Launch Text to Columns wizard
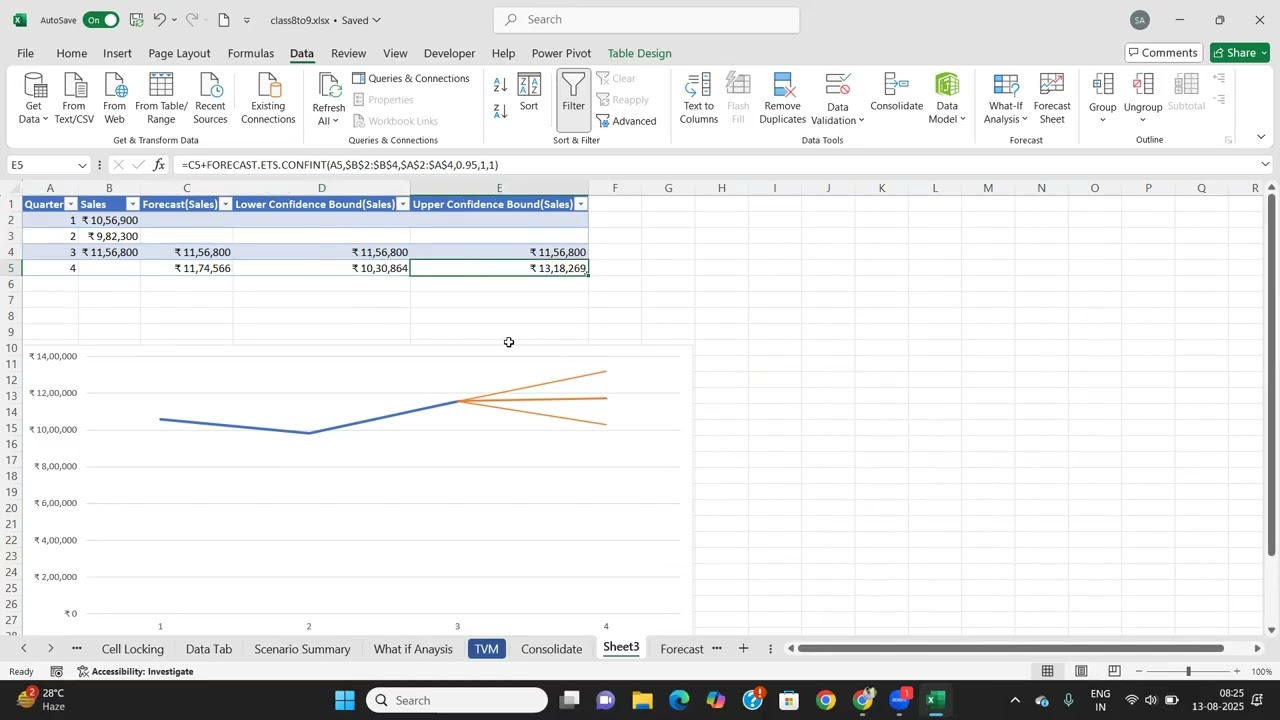Viewport: 1280px width, 720px height. click(699, 98)
